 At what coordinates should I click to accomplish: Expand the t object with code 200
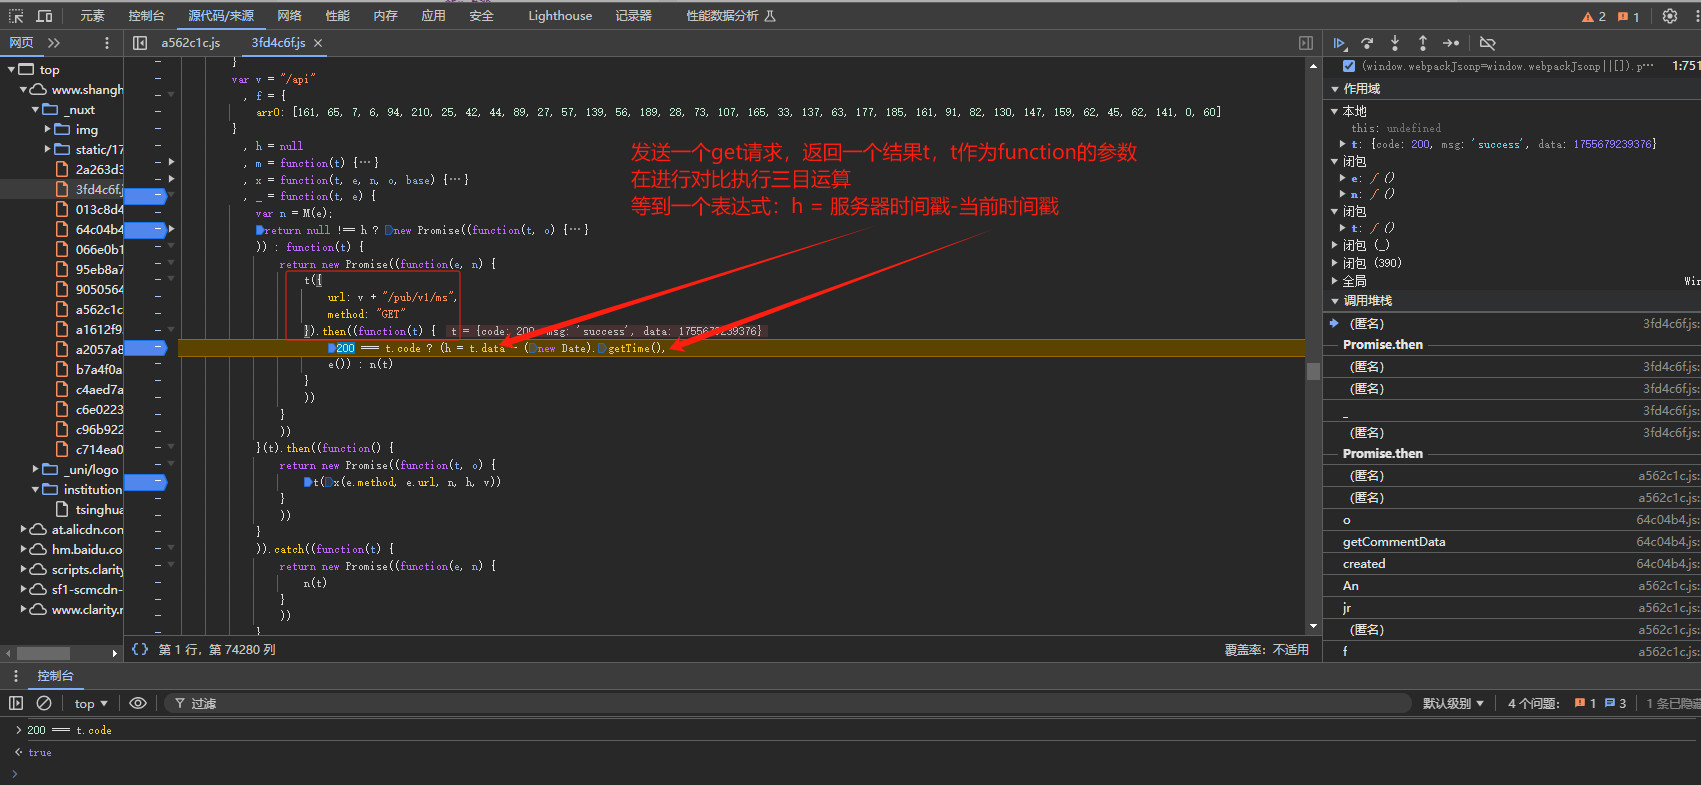1343,144
